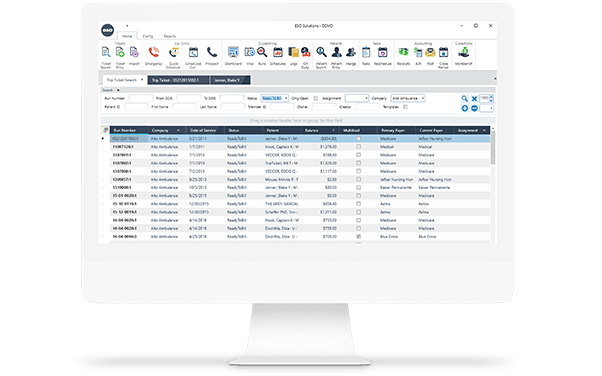Open the Trip Ticket 03212011002.1 tab

click(178, 80)
